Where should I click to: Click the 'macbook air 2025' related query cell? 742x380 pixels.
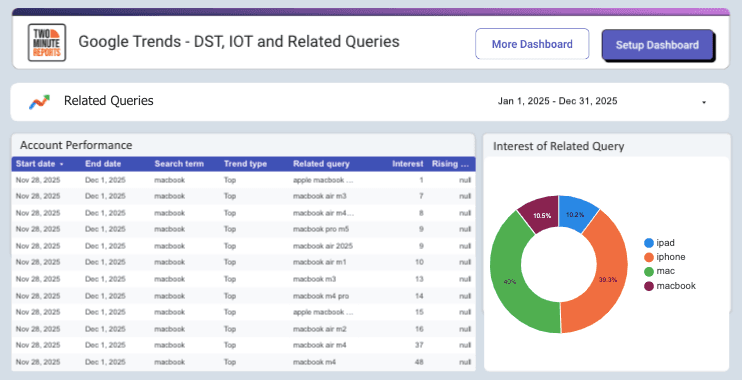[323, 246]
